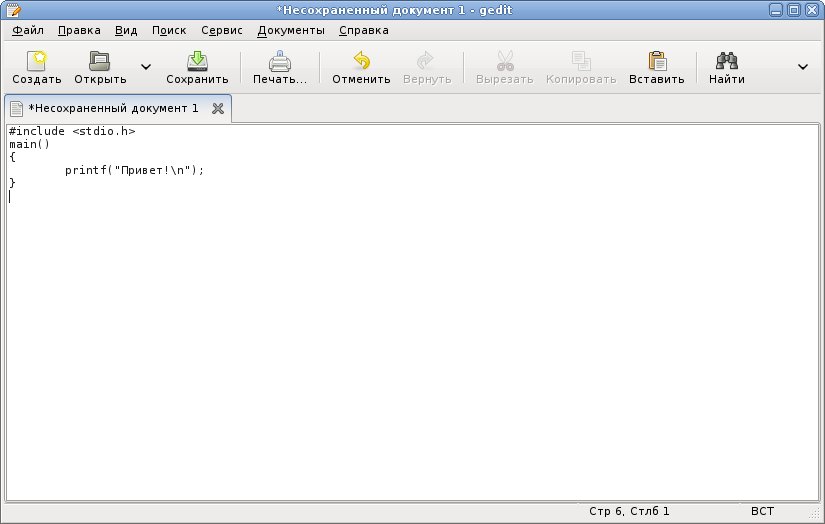Viewport: 825px width, 524px height.
Task: Close the Несохраненный документ 1 tab
Action: [x=218, y=108]
